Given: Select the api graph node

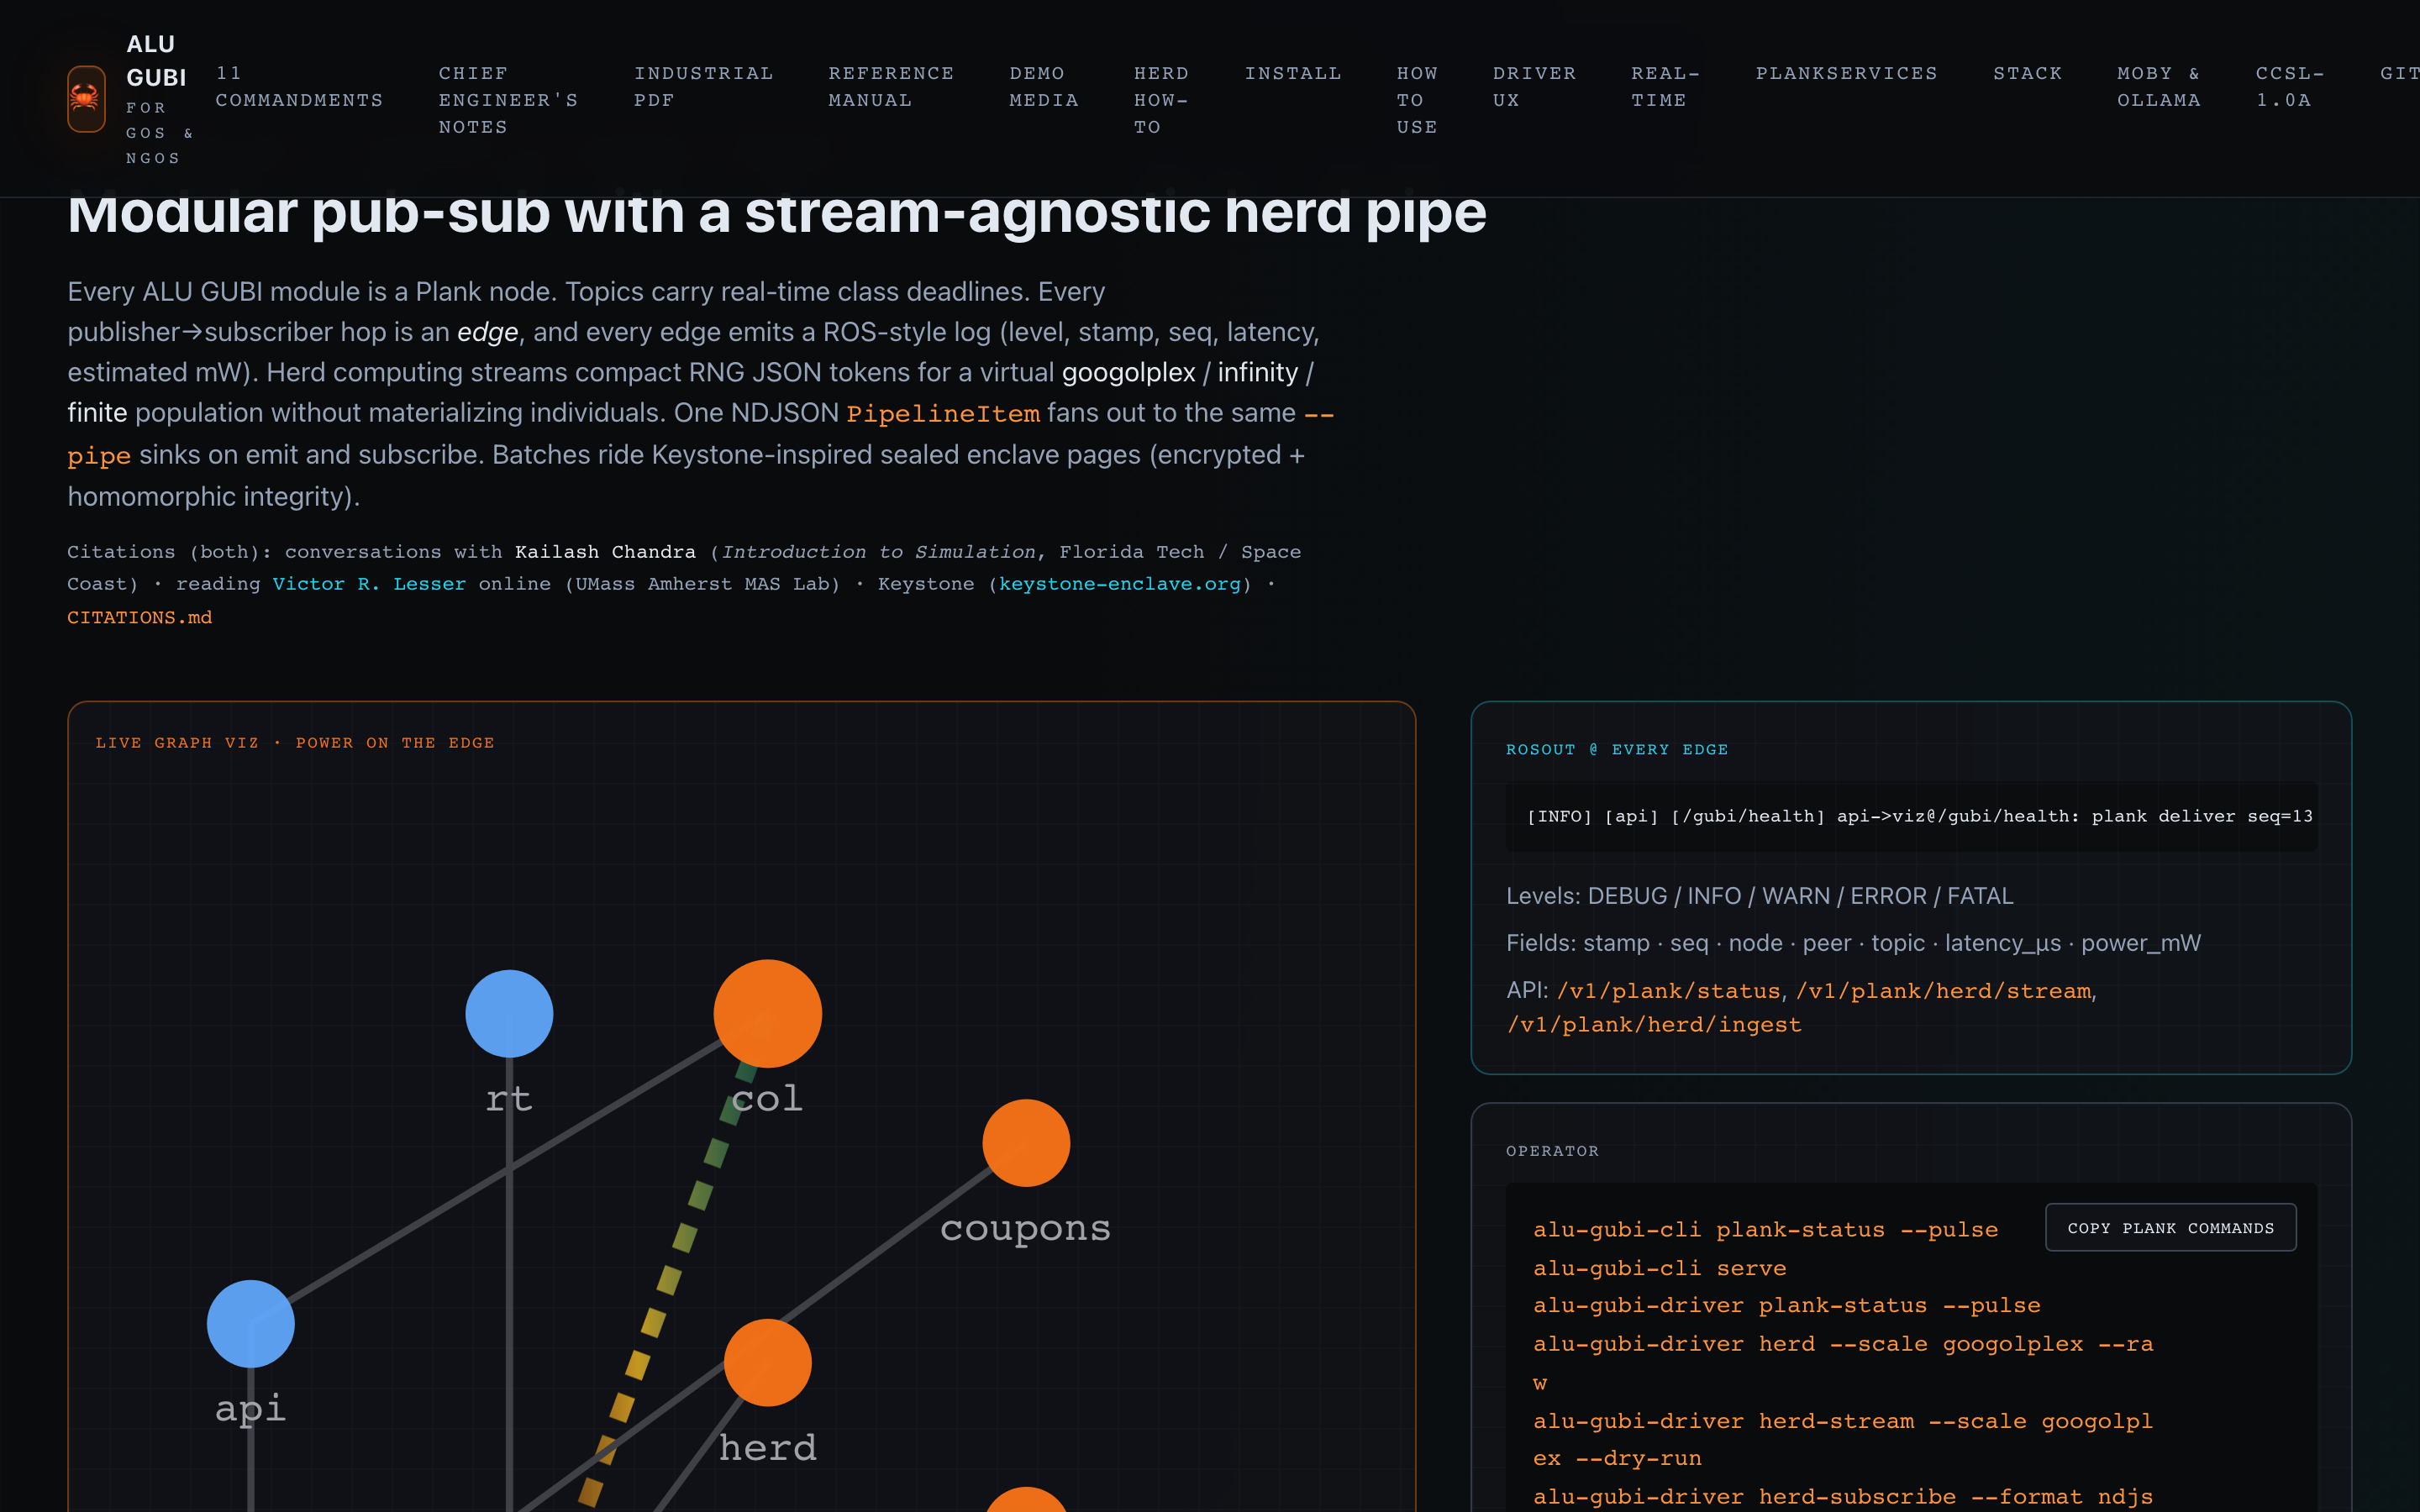Looking at the screenshot, I should pyautogui.click(x=251, y=1324).
